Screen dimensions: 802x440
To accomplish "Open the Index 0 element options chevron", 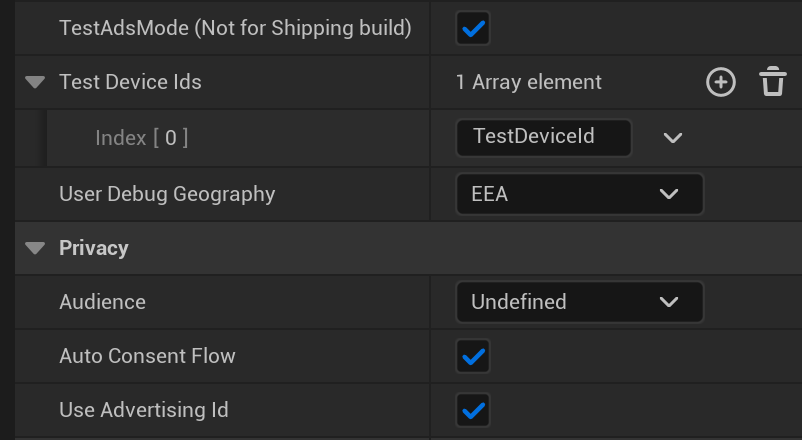I will click(673, 138).
